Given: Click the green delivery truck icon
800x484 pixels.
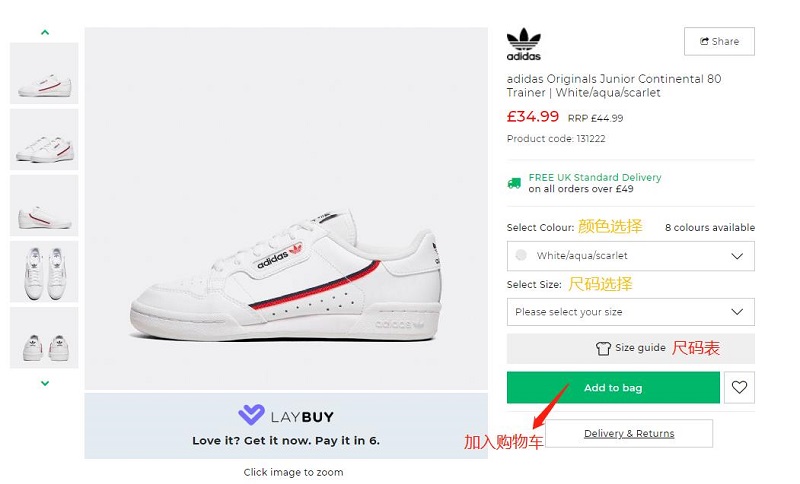Looking at the screenshot, I should point(514,183).
